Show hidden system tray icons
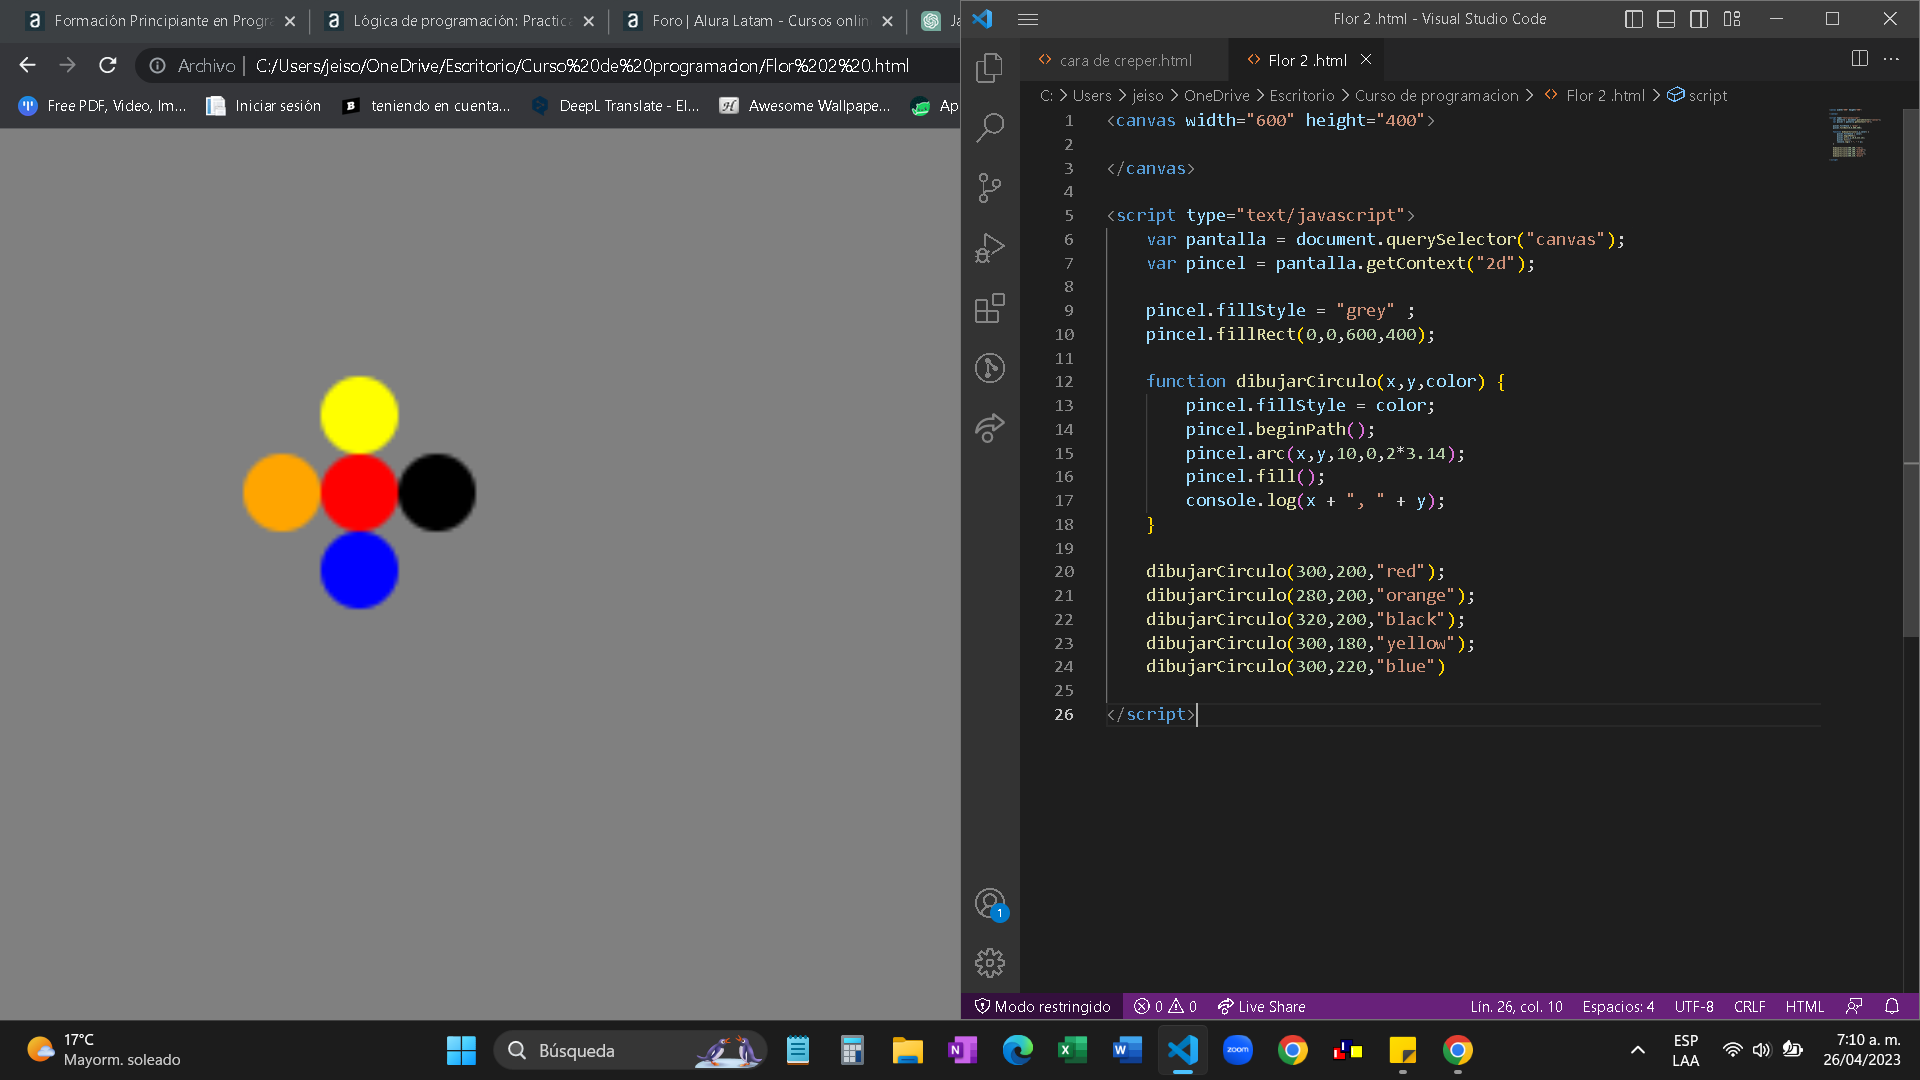This screenshot has width=1920, height=1080. (x=1637, y=1050)
